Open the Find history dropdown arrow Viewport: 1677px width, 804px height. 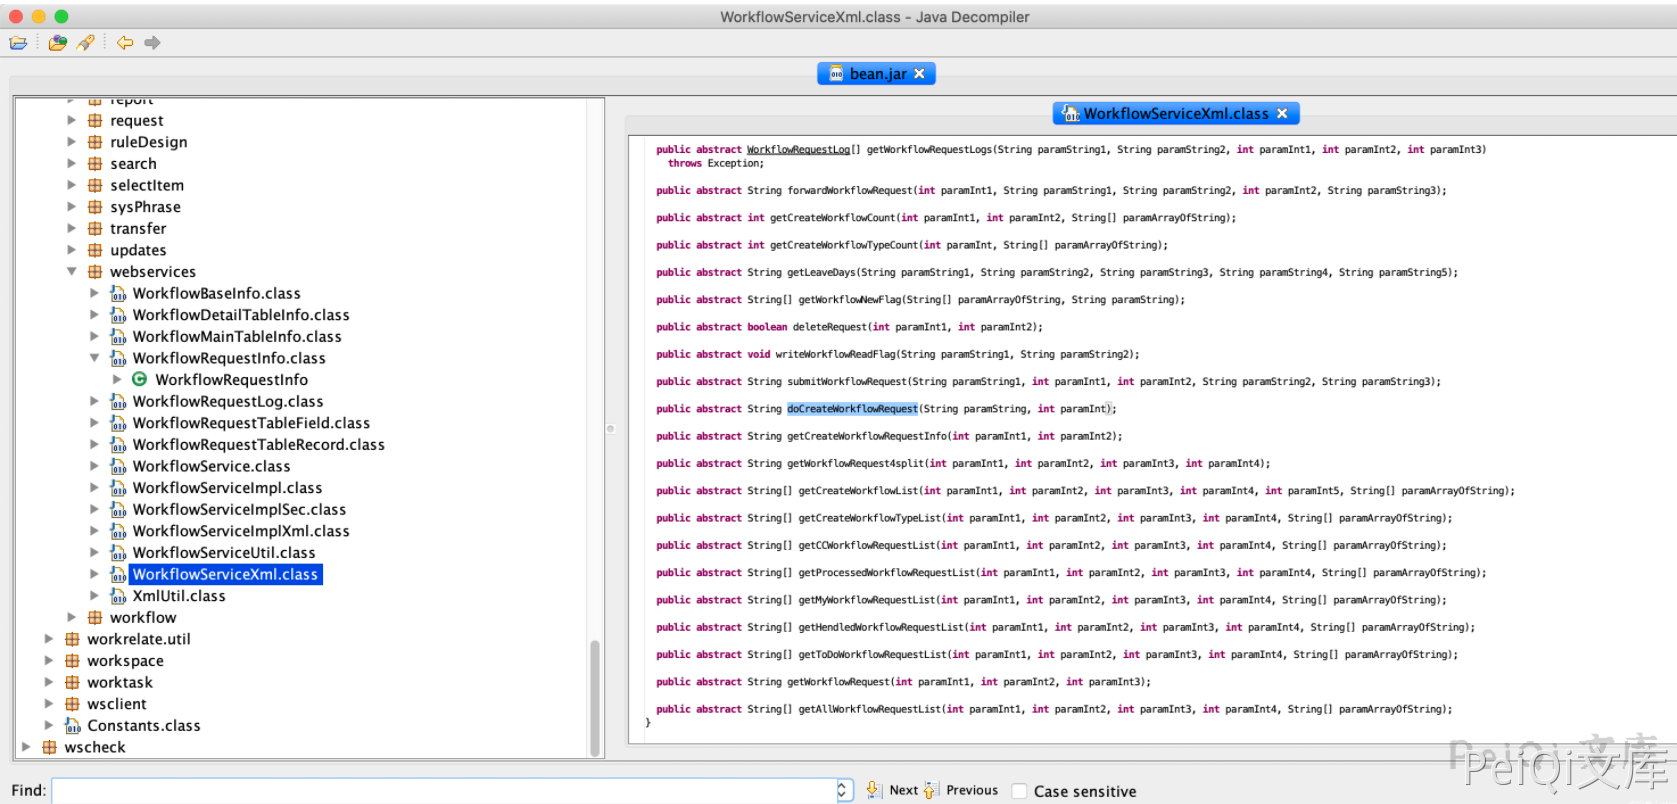(843, 791)
